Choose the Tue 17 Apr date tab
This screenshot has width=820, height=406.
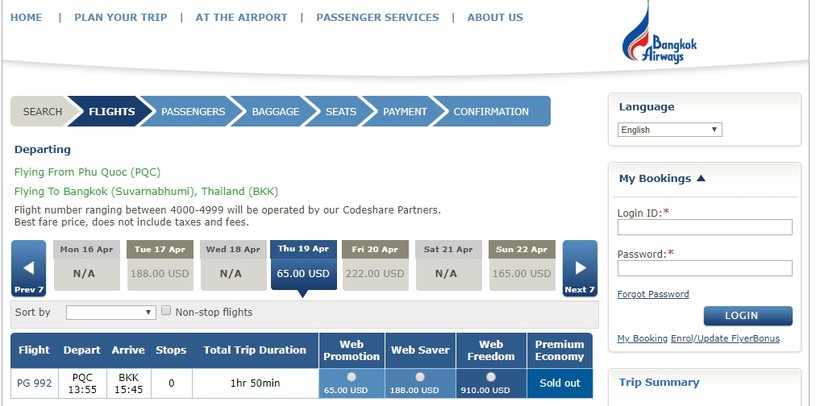point(159,265)
